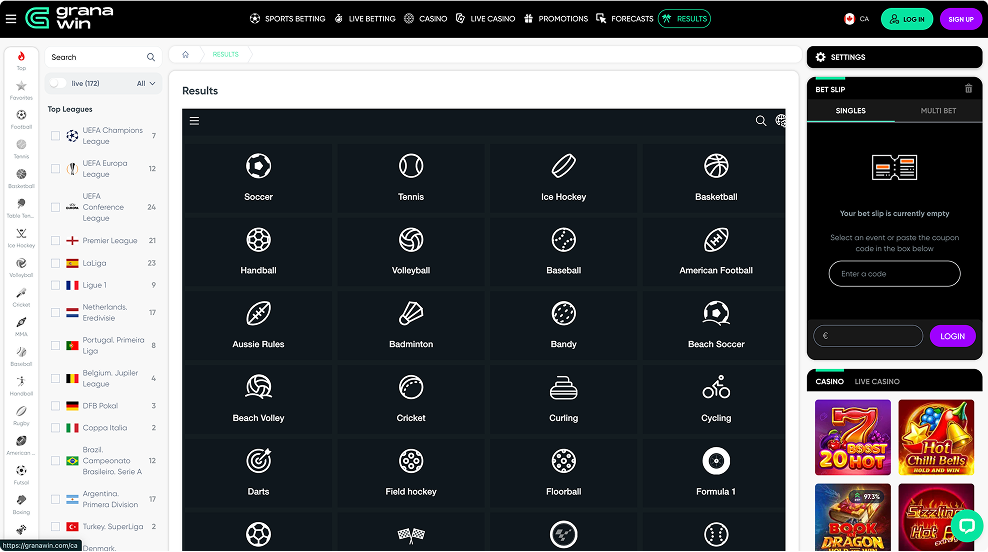Open Soccer results
988x552 pixels.
point(258,178)
